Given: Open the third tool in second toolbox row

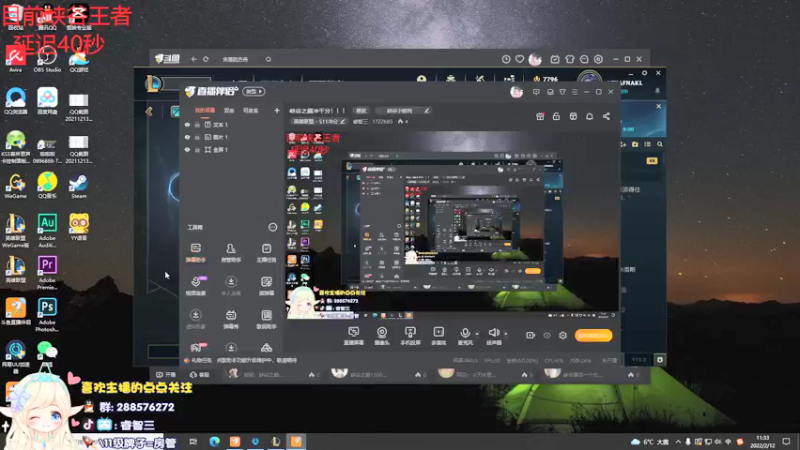Looking at the screenshot, I should (x=266, y=286).
